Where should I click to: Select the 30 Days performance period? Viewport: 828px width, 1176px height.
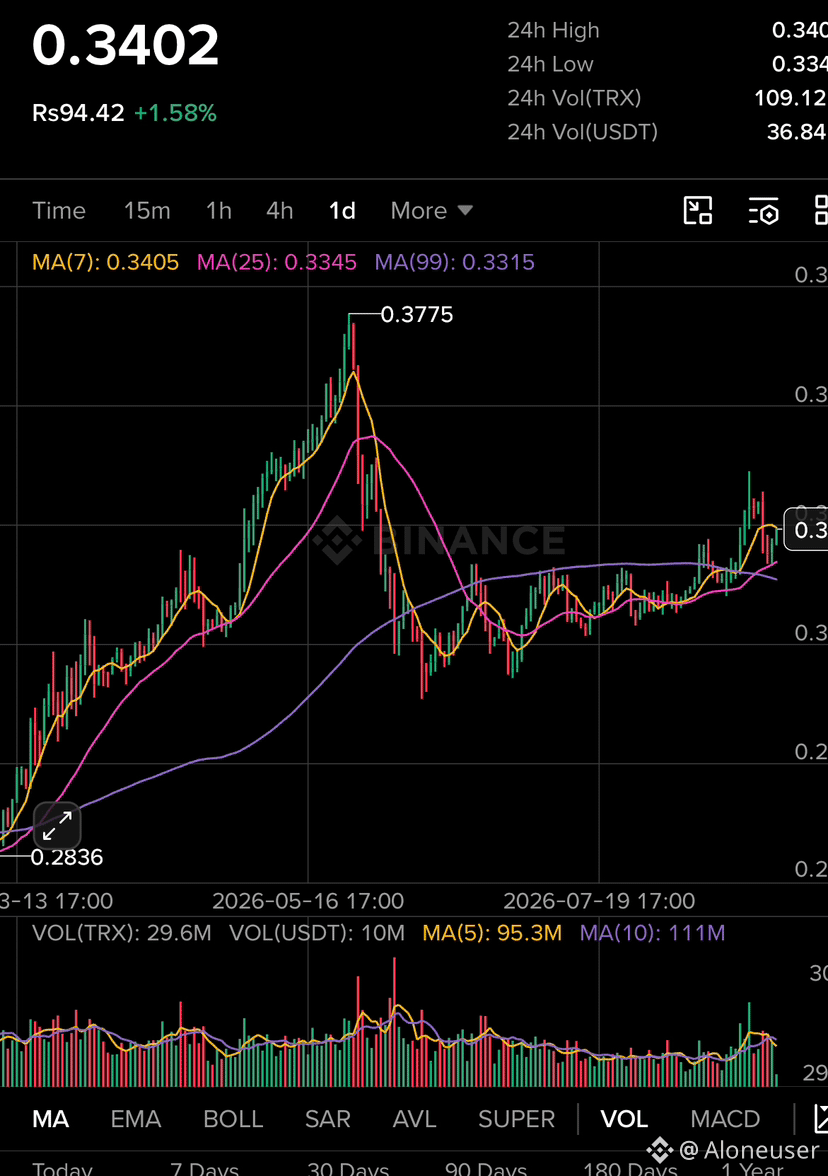pos(348,1168)
